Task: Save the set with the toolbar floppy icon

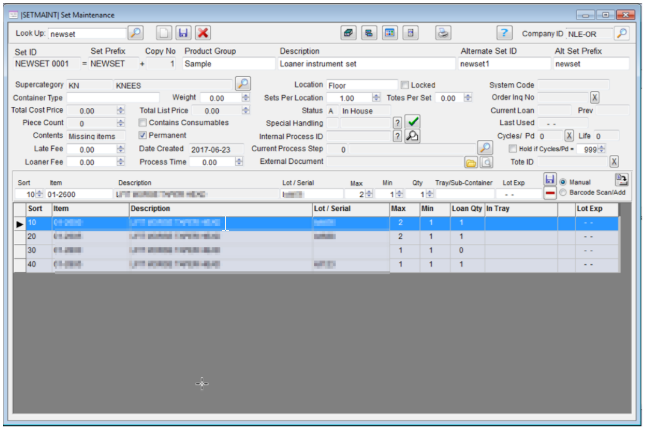Action: click(184, 34)
